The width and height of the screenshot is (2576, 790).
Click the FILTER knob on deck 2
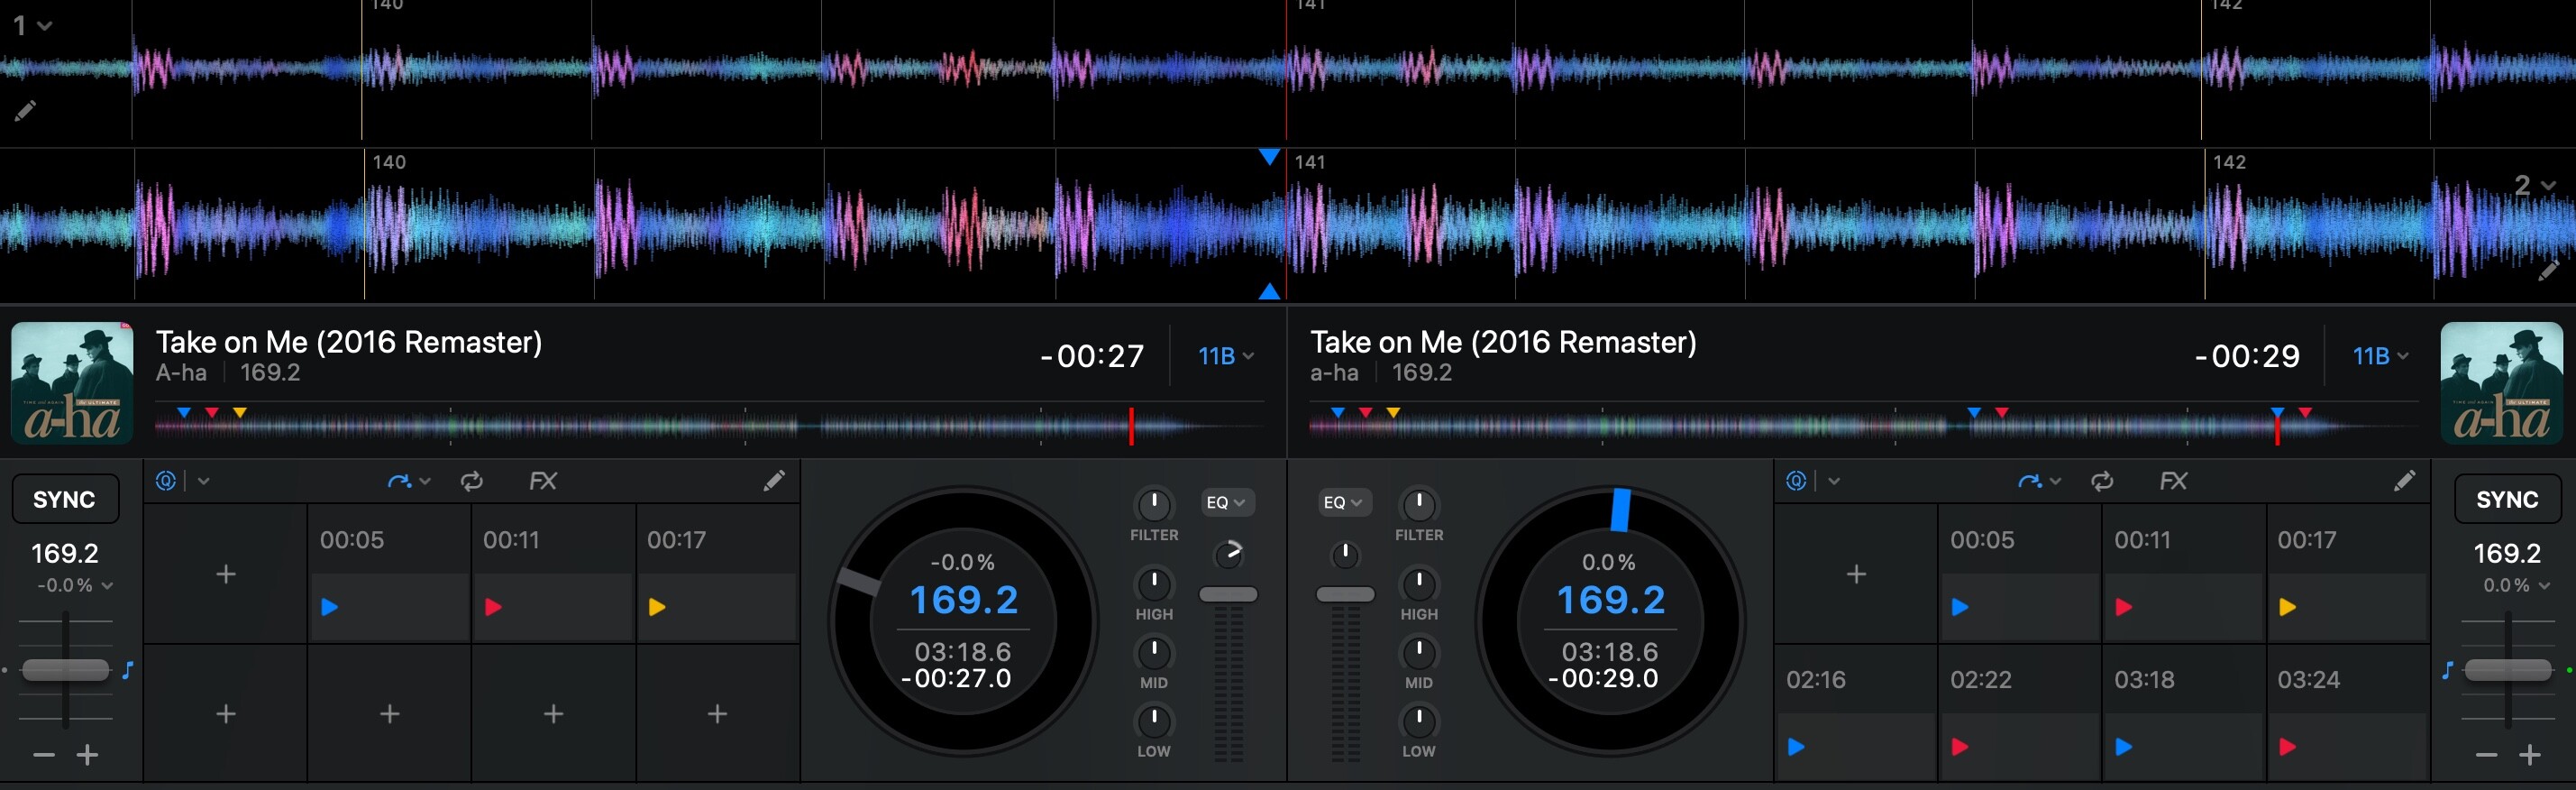(1419, 504)
